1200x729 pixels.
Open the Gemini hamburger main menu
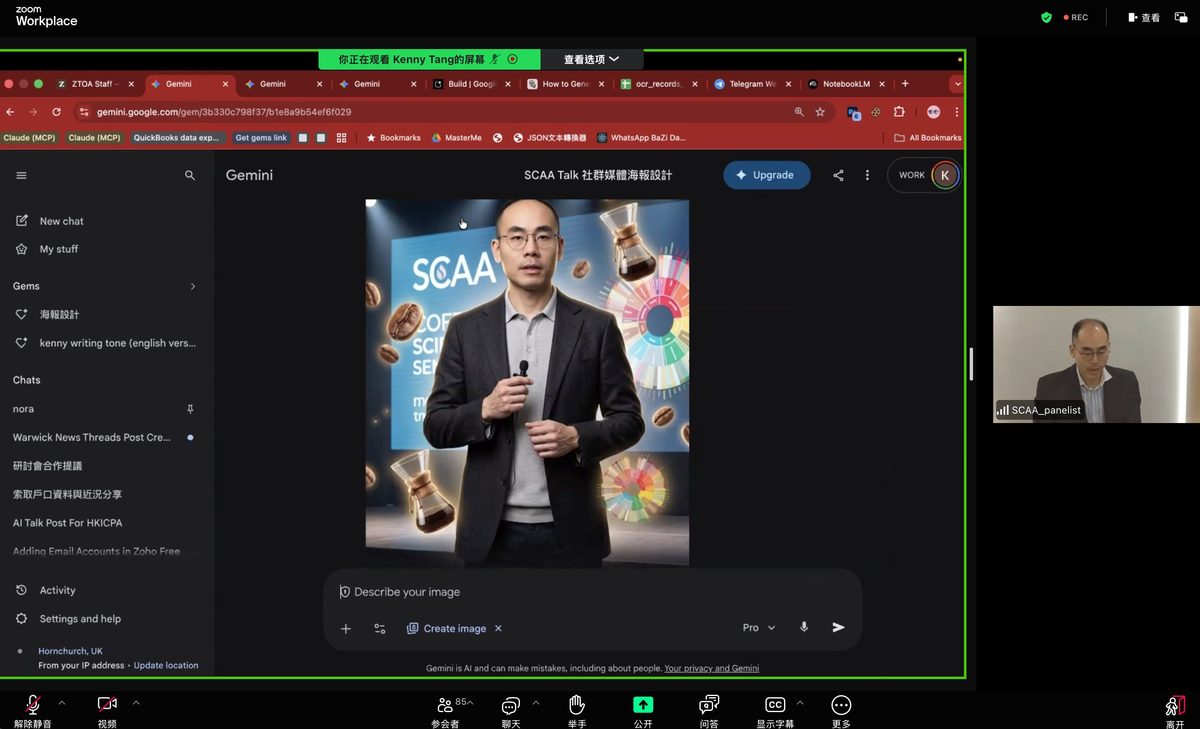tap(21, 175)
